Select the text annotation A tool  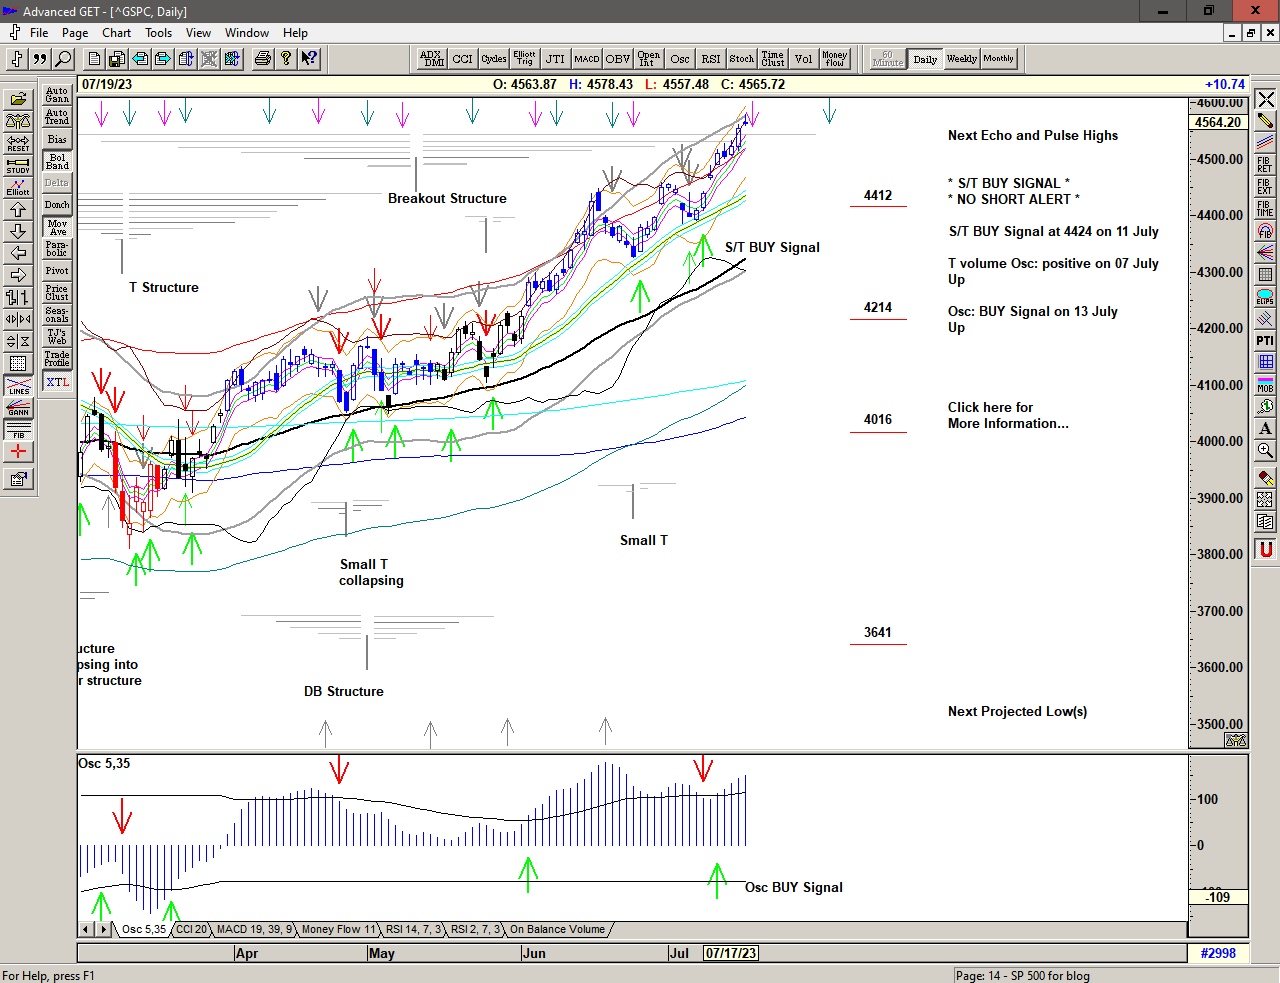[x=1265, y=429]
